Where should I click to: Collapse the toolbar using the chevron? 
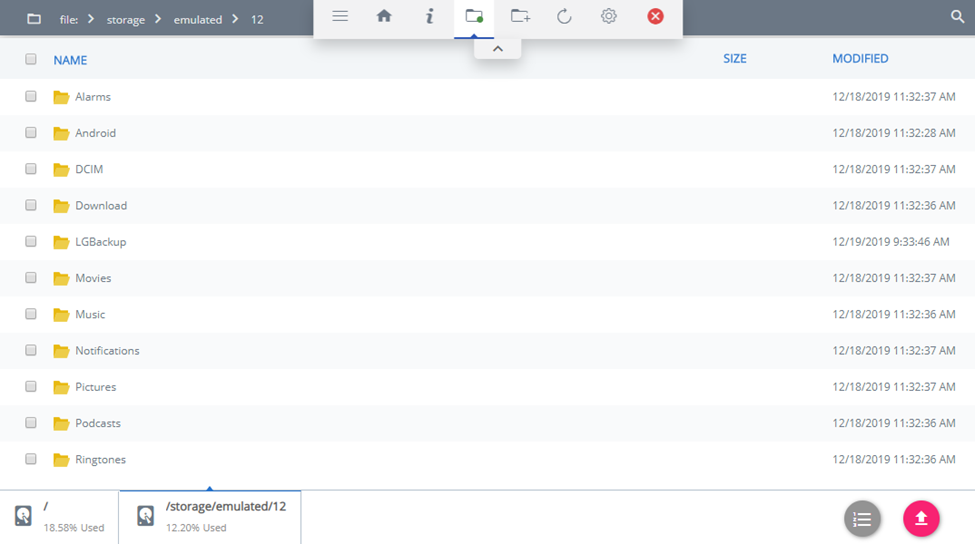[497, 49]
